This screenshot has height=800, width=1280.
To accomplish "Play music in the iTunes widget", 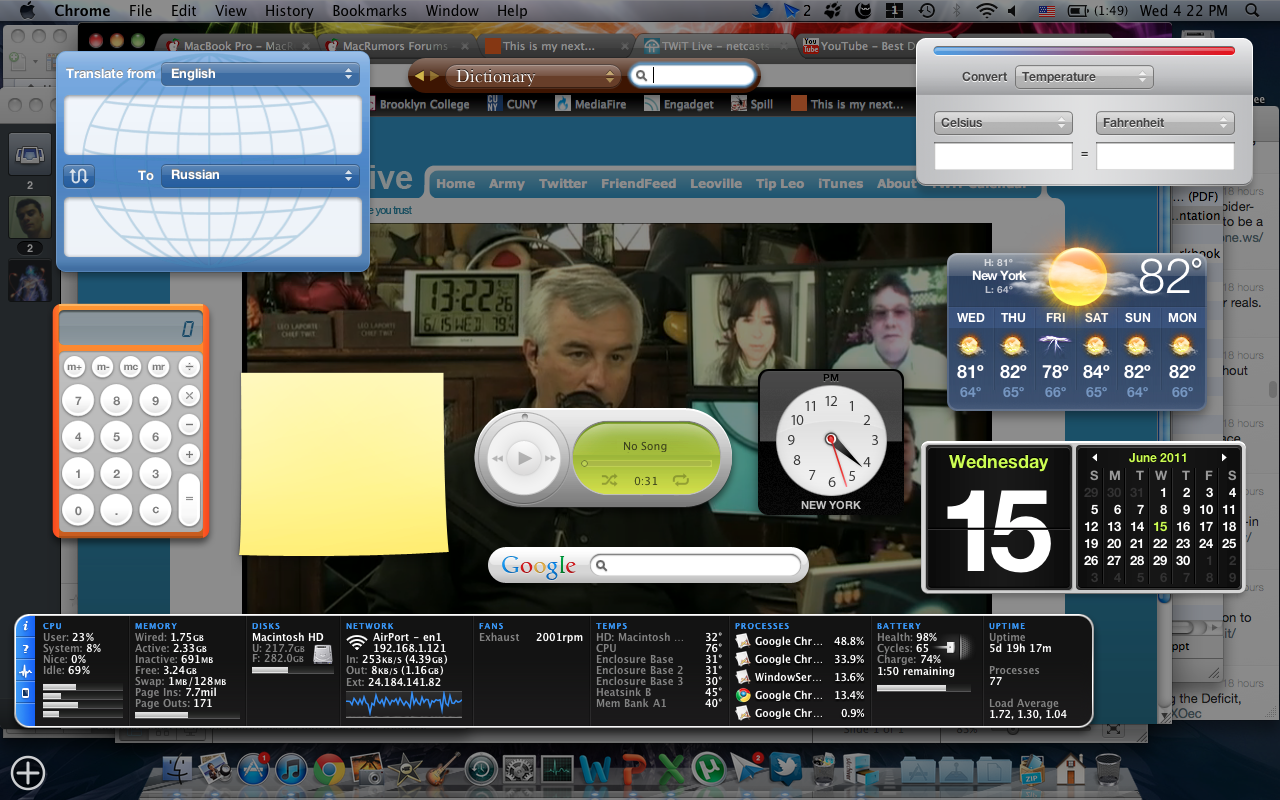I will pyautogui.click(x=524, y=458).
